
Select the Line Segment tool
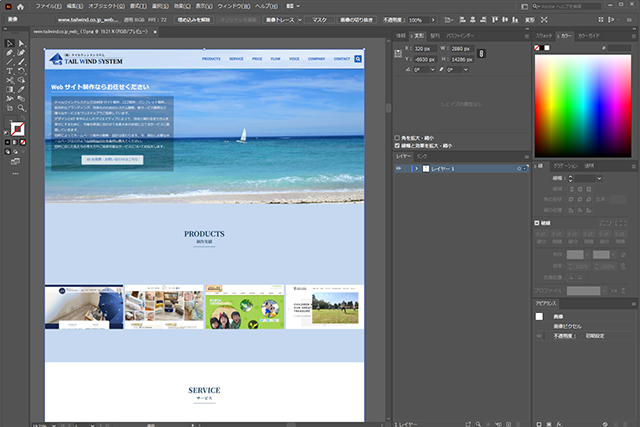pos(9,62)
